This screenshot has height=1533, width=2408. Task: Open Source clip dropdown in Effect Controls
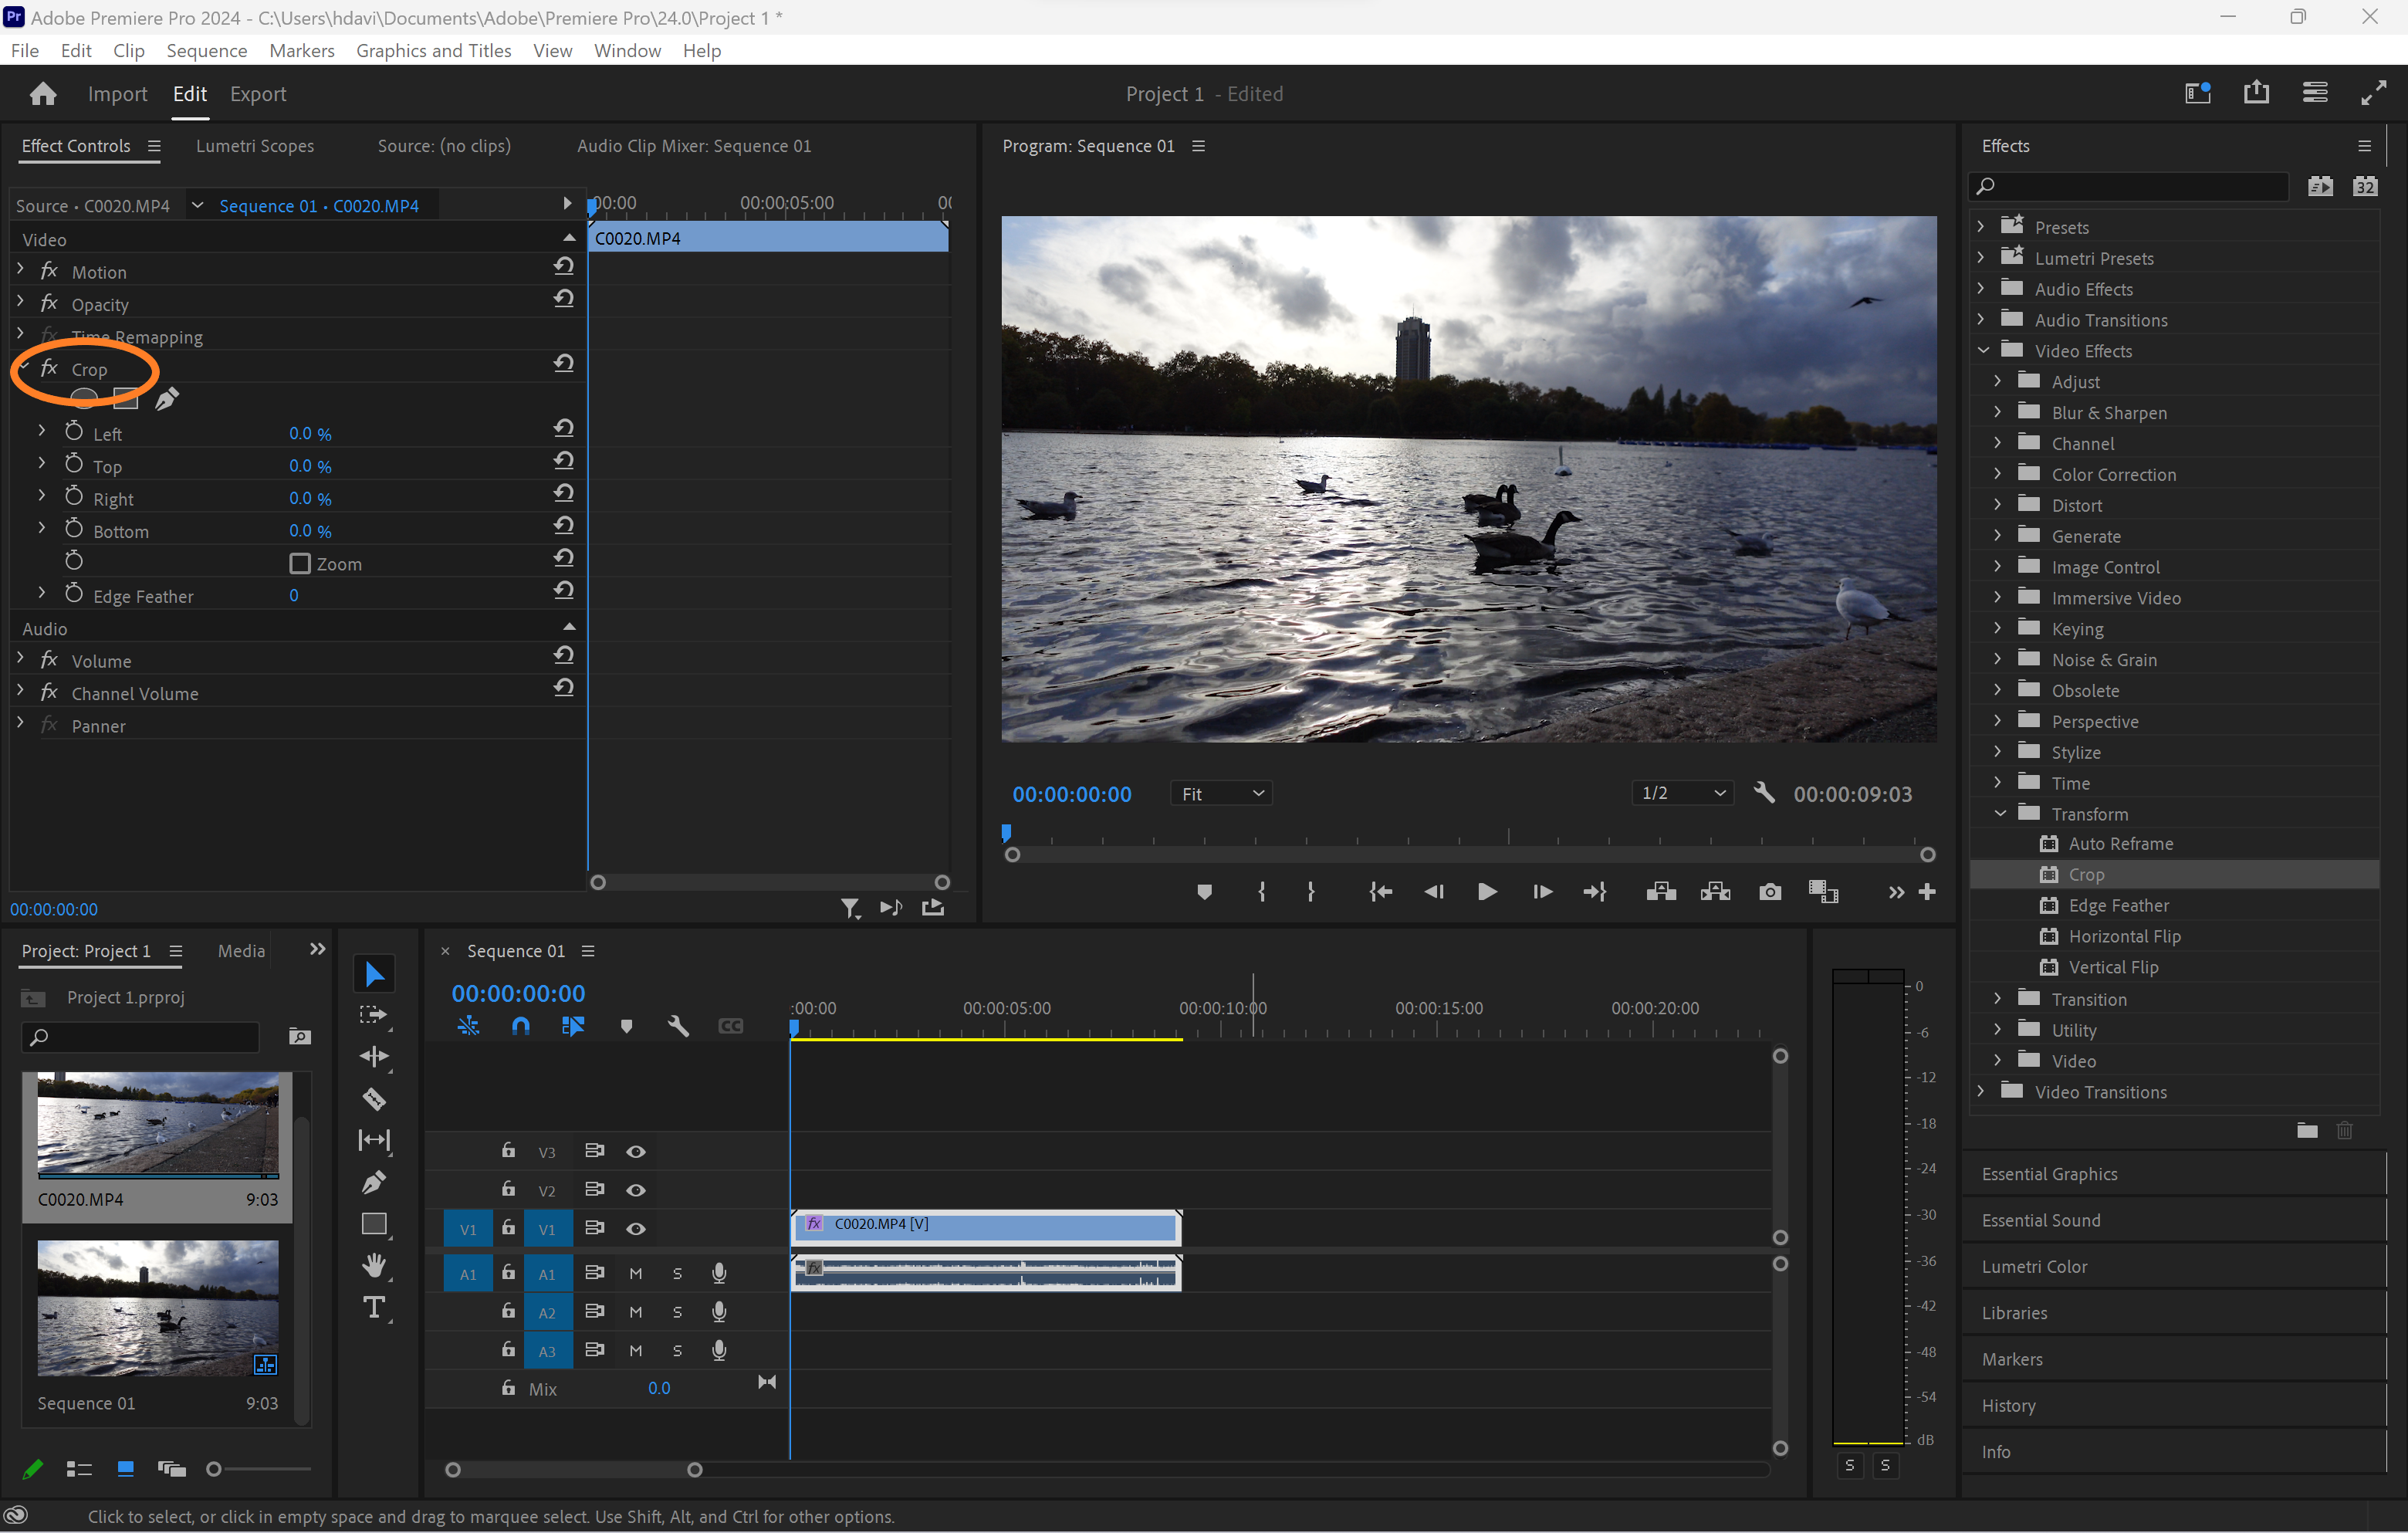point(197,205)
